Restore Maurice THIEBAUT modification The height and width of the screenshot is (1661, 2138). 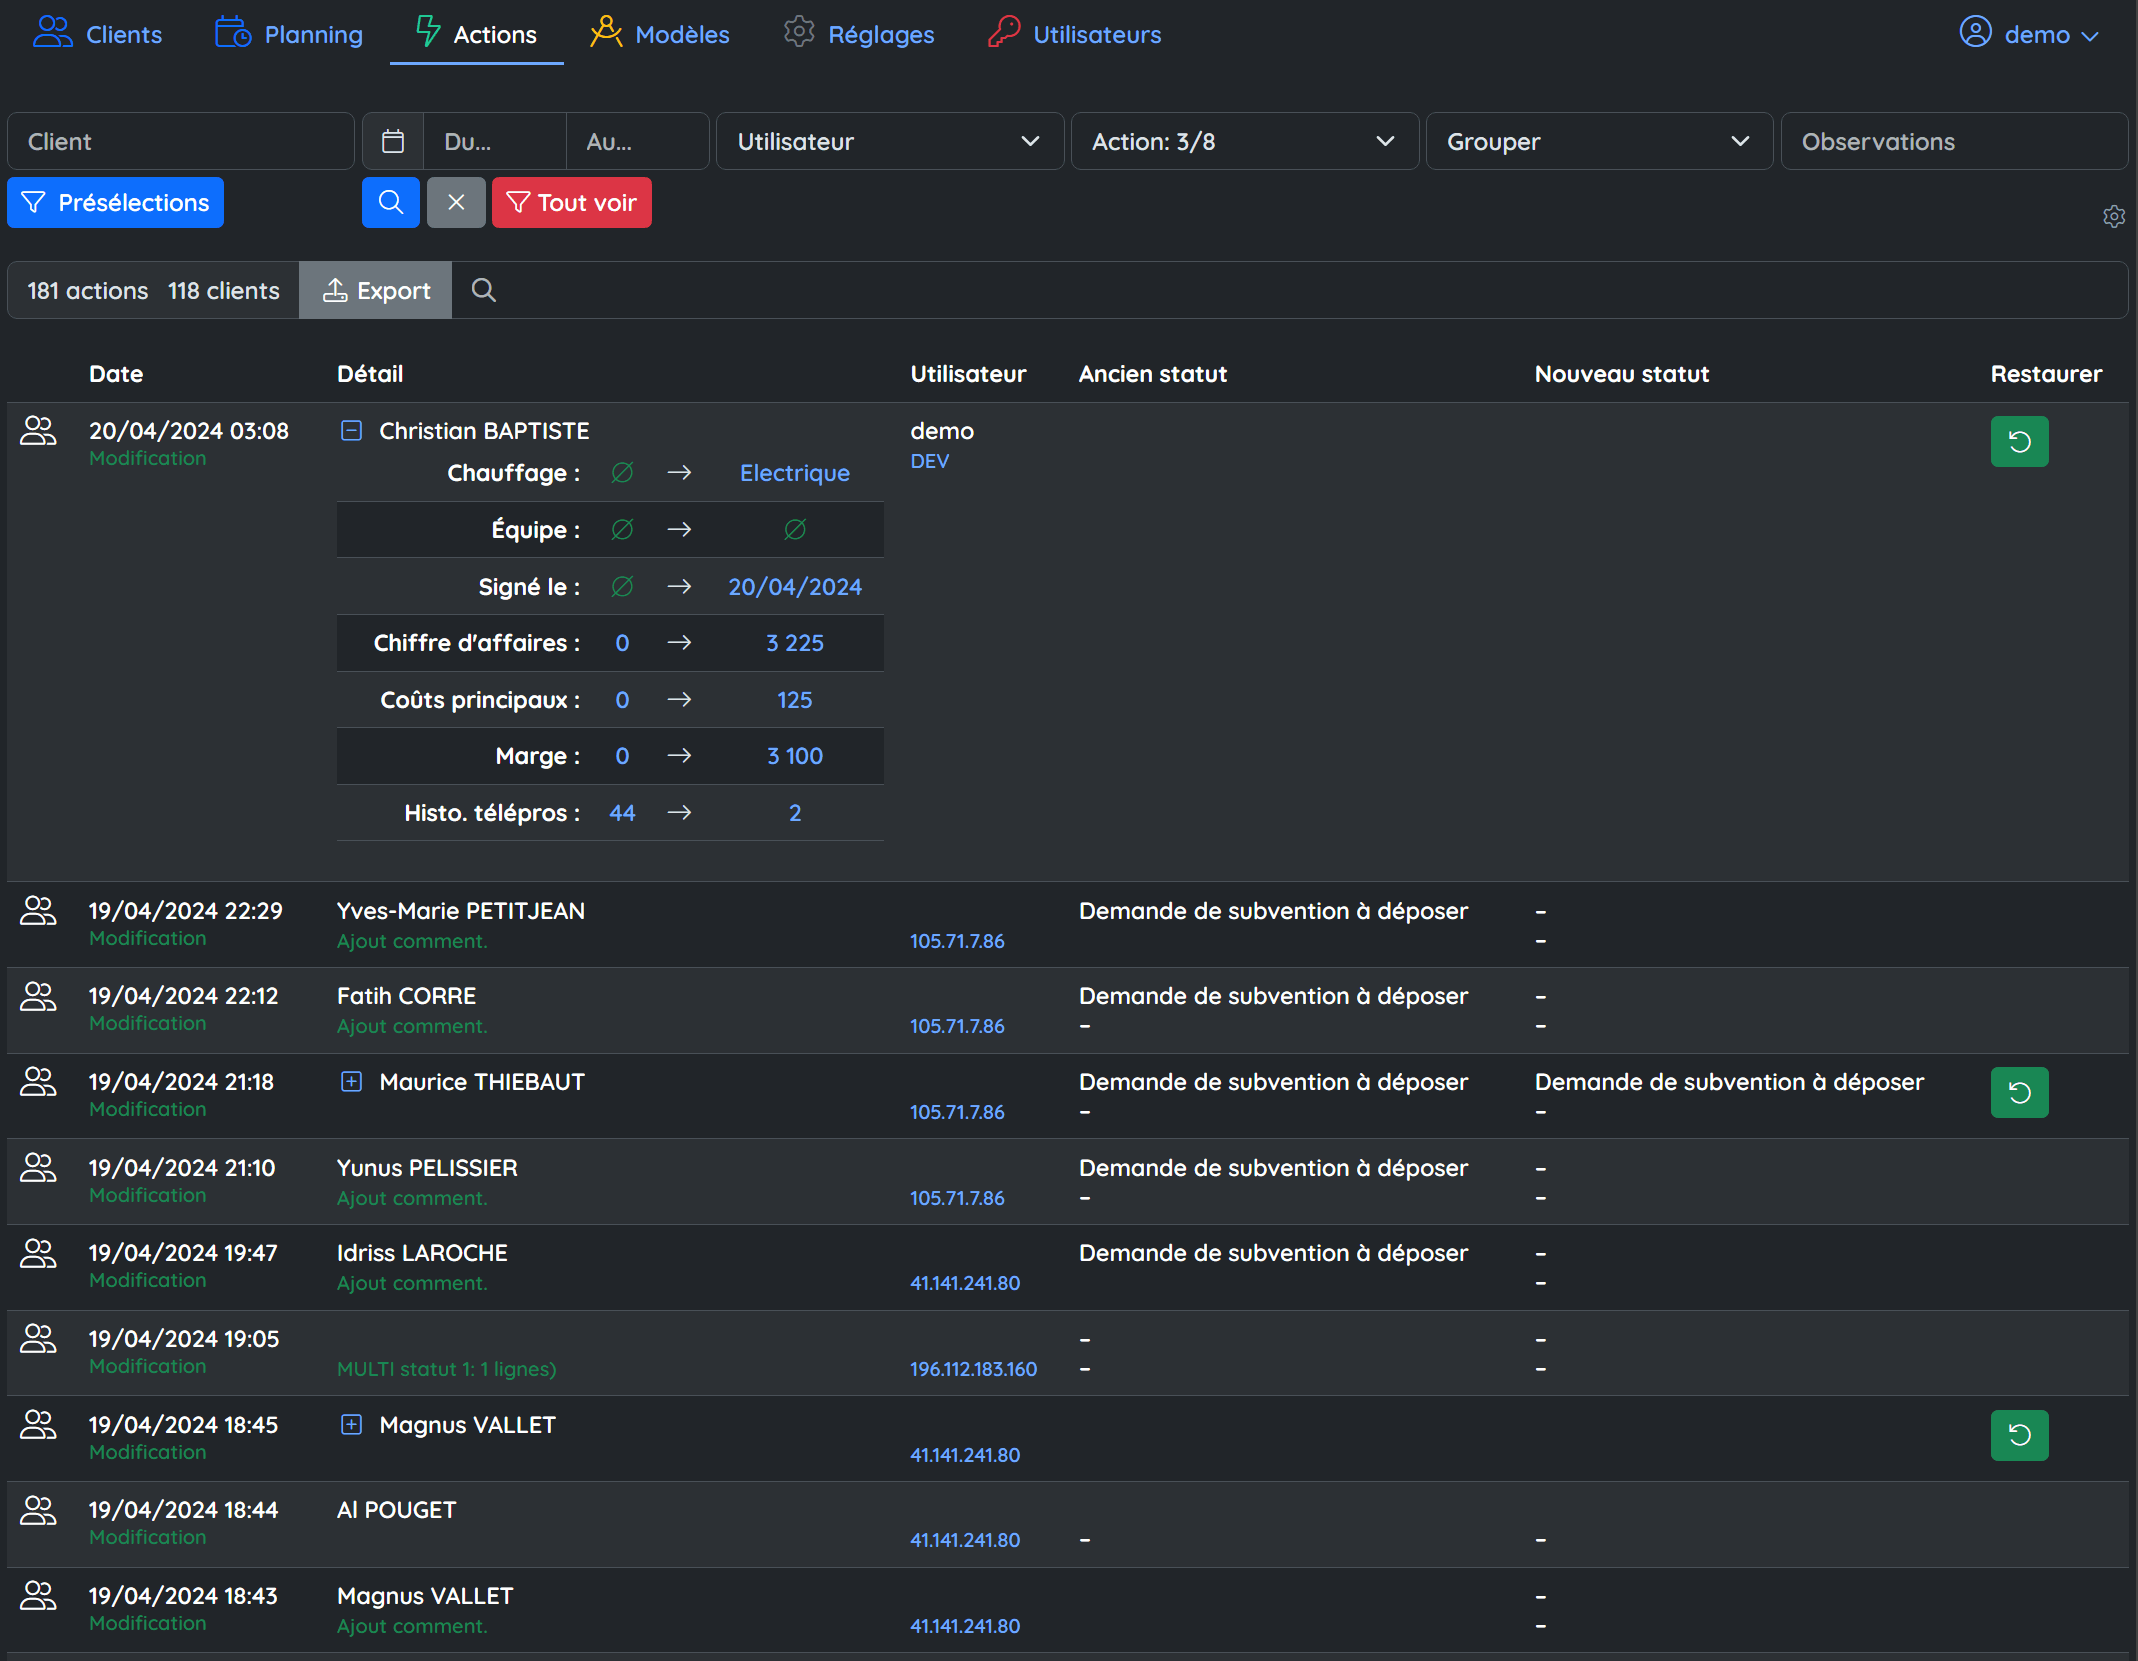pos(2019,1093)
